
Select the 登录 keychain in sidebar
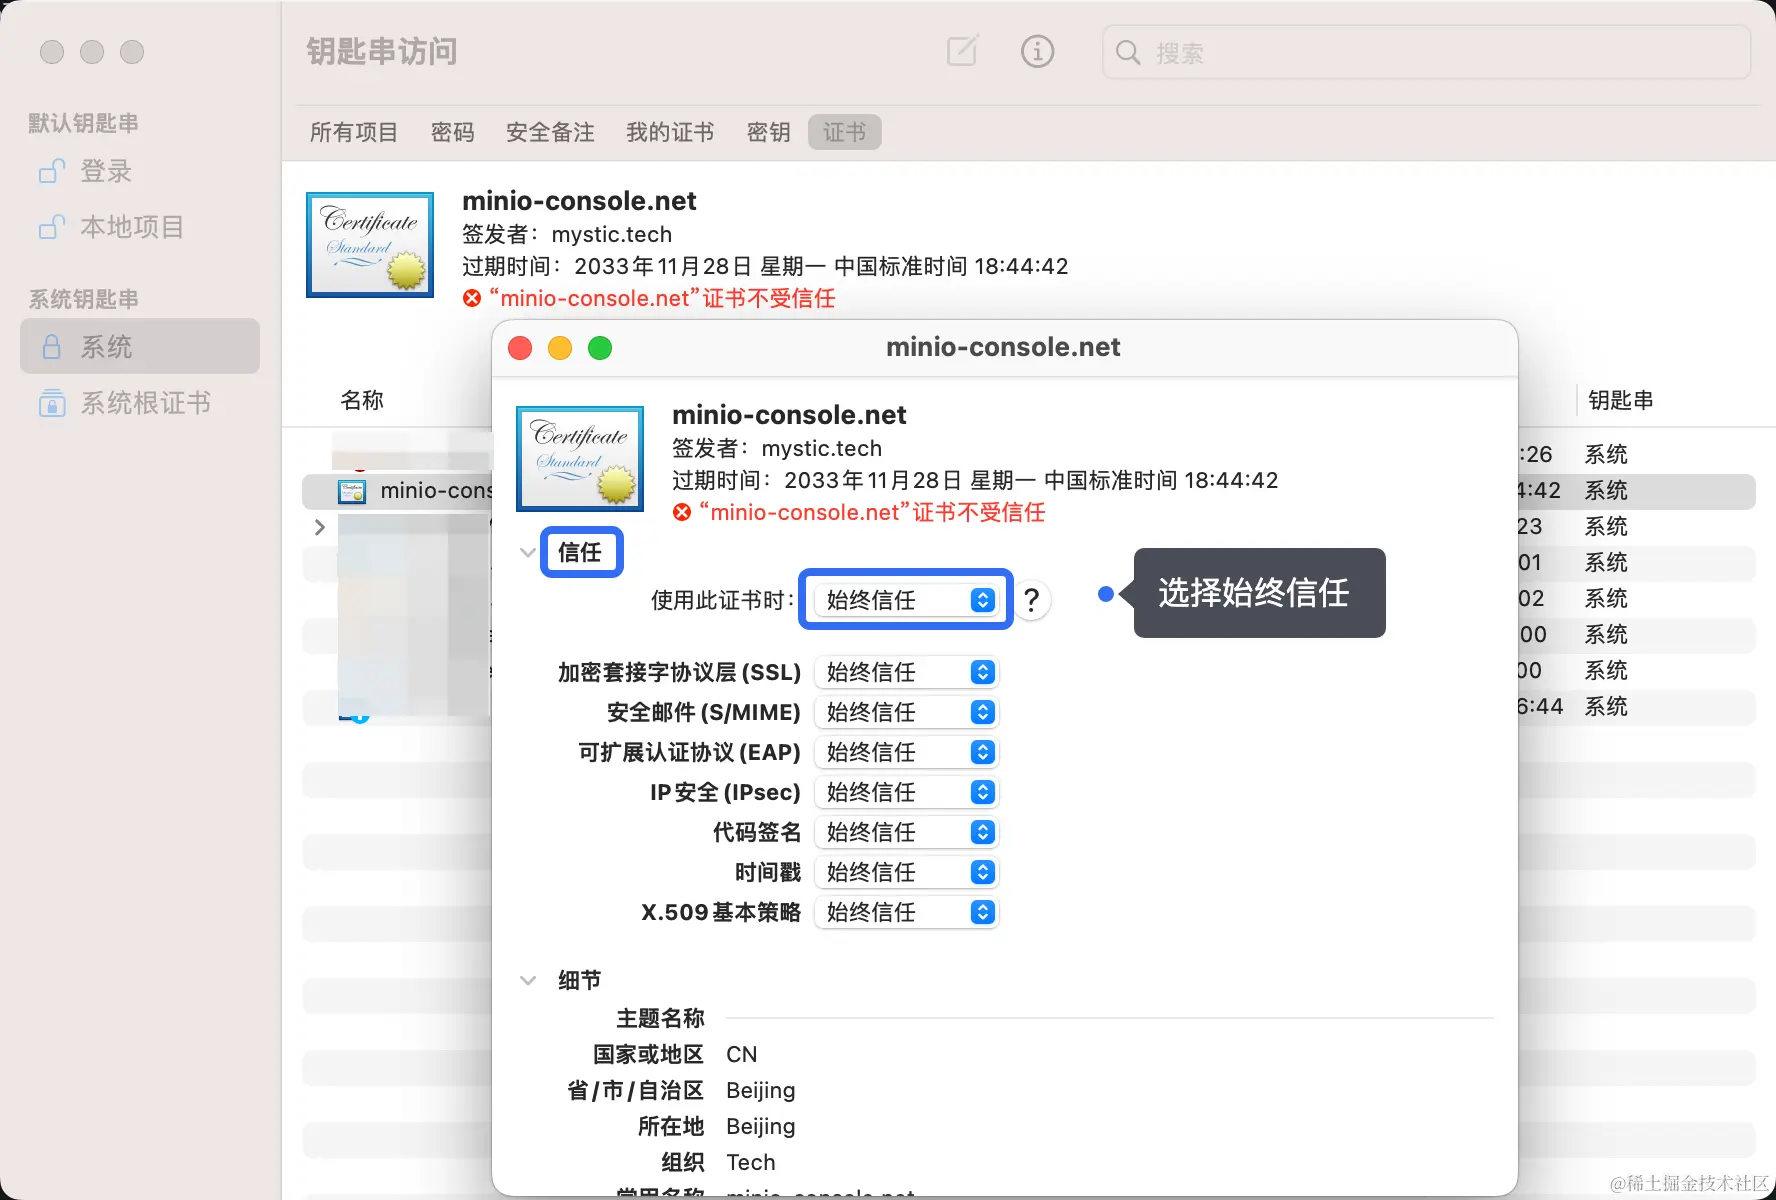click(140, 172)
